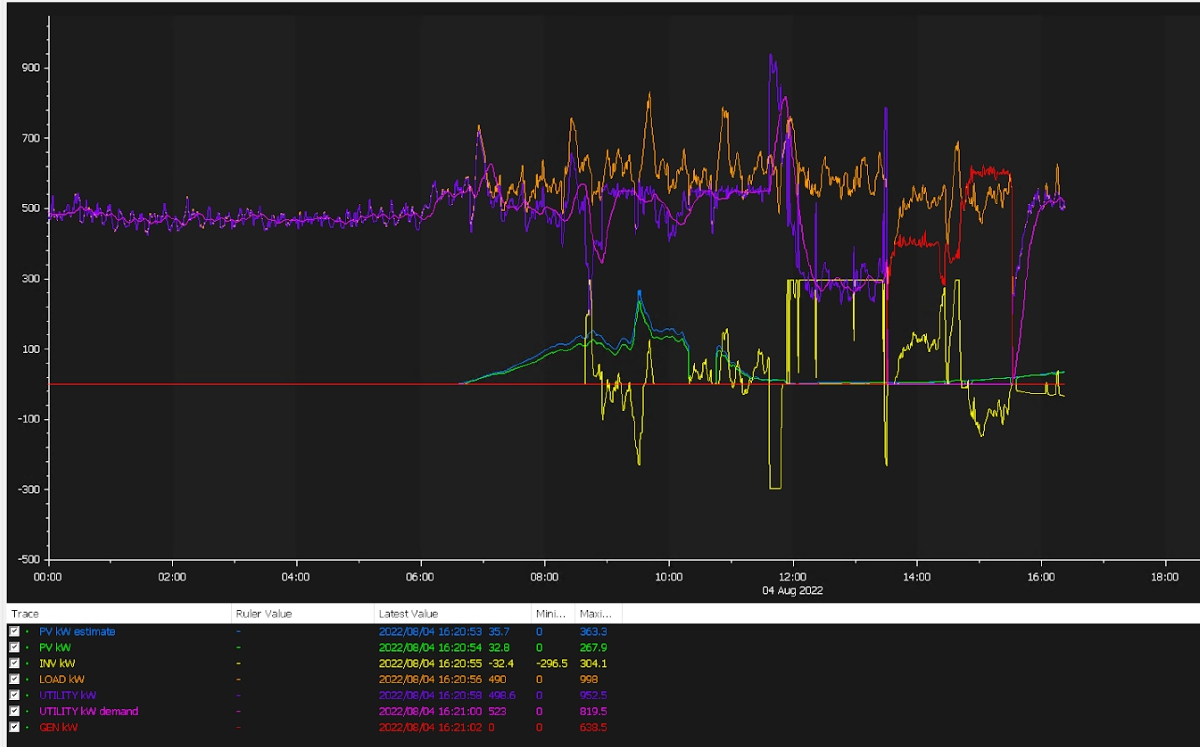Hide the LOAD kW trace via its checkbox
Viewport: 1200px width, 747px height.
click(14, 679)
